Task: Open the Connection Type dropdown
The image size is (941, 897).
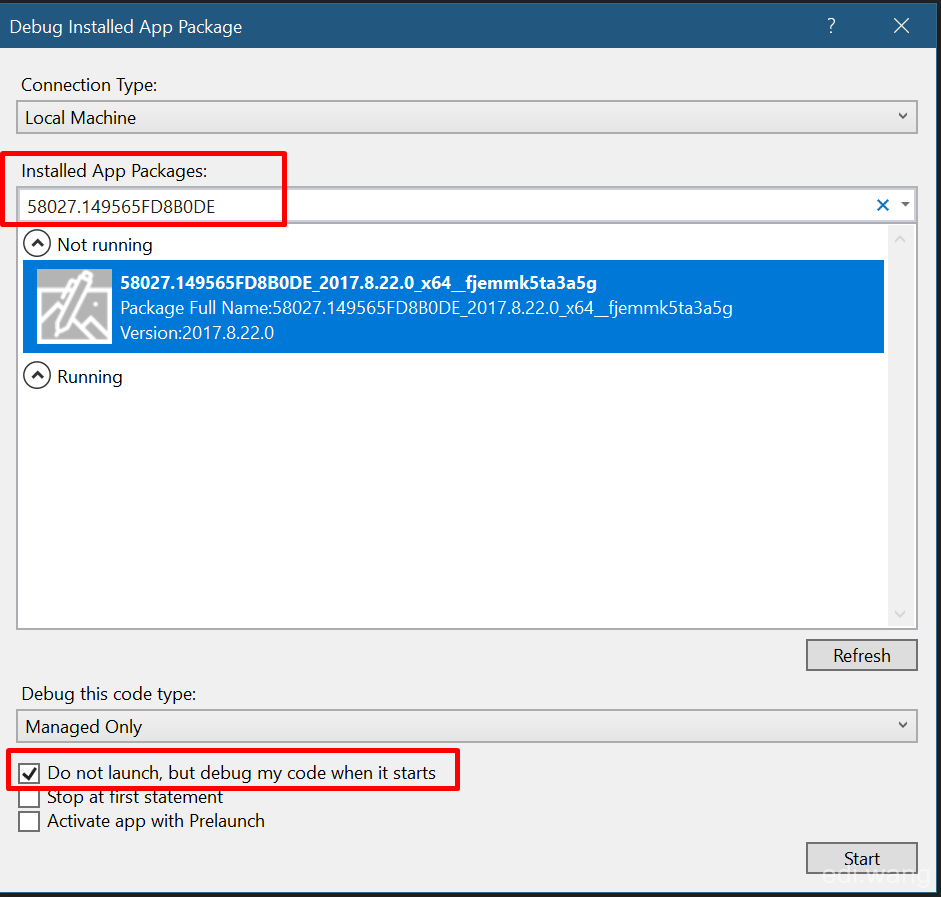Action: (x=467, y=117)
